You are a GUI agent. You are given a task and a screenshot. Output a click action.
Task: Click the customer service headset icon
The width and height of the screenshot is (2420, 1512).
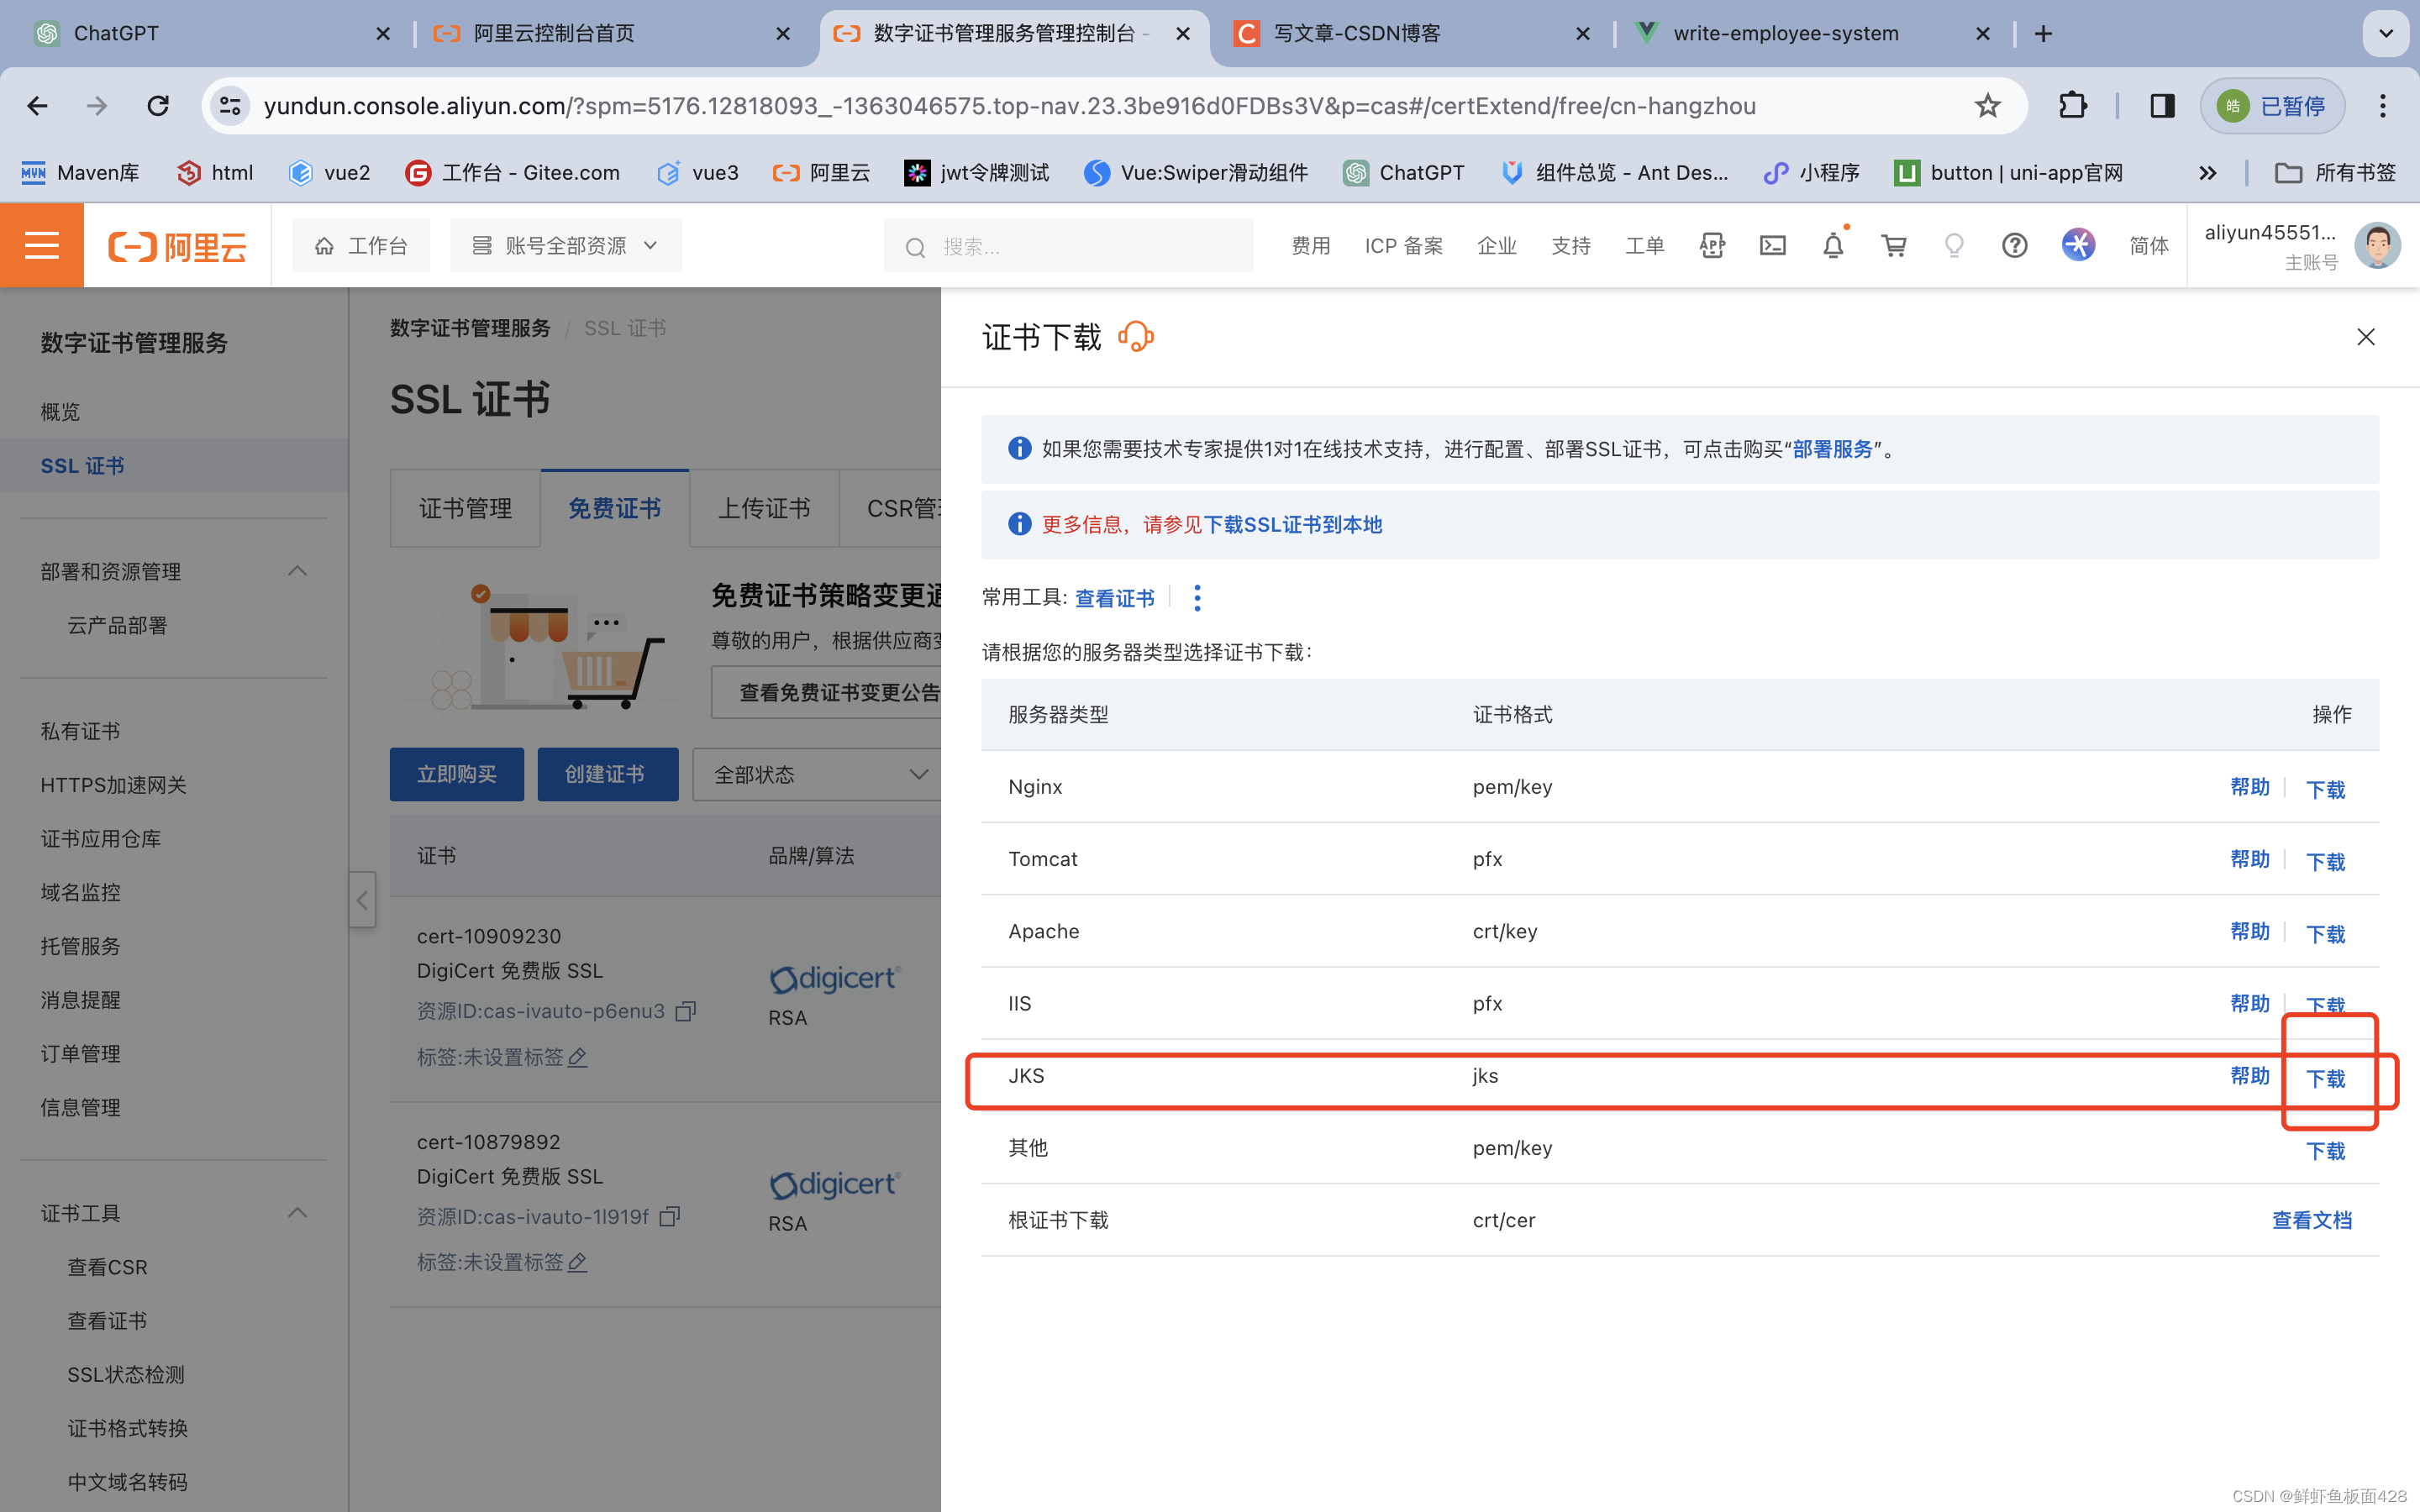1136,338
